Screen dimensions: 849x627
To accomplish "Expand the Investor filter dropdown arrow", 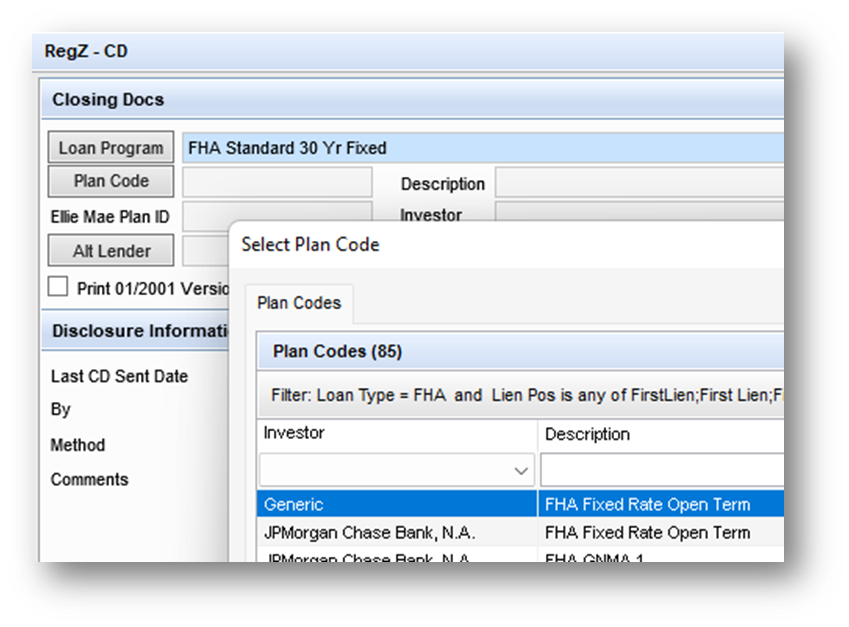I will click(521, 470).
